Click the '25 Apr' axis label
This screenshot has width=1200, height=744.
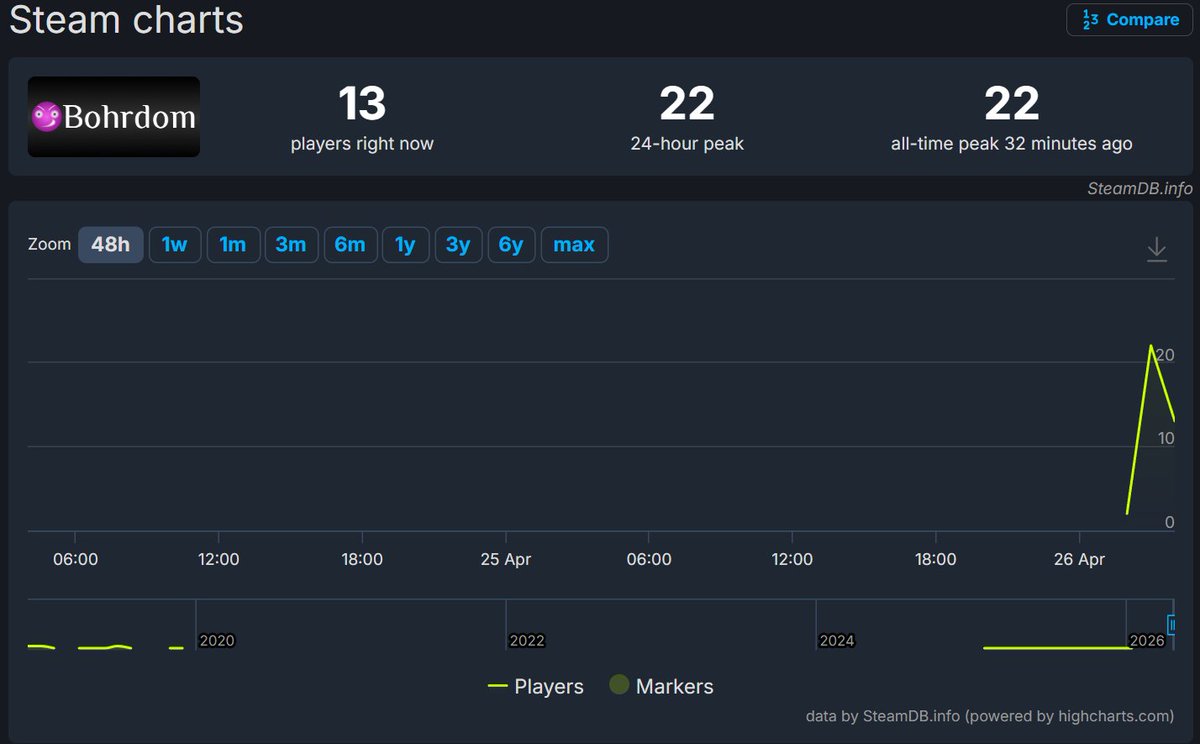[x=505, y=560]
